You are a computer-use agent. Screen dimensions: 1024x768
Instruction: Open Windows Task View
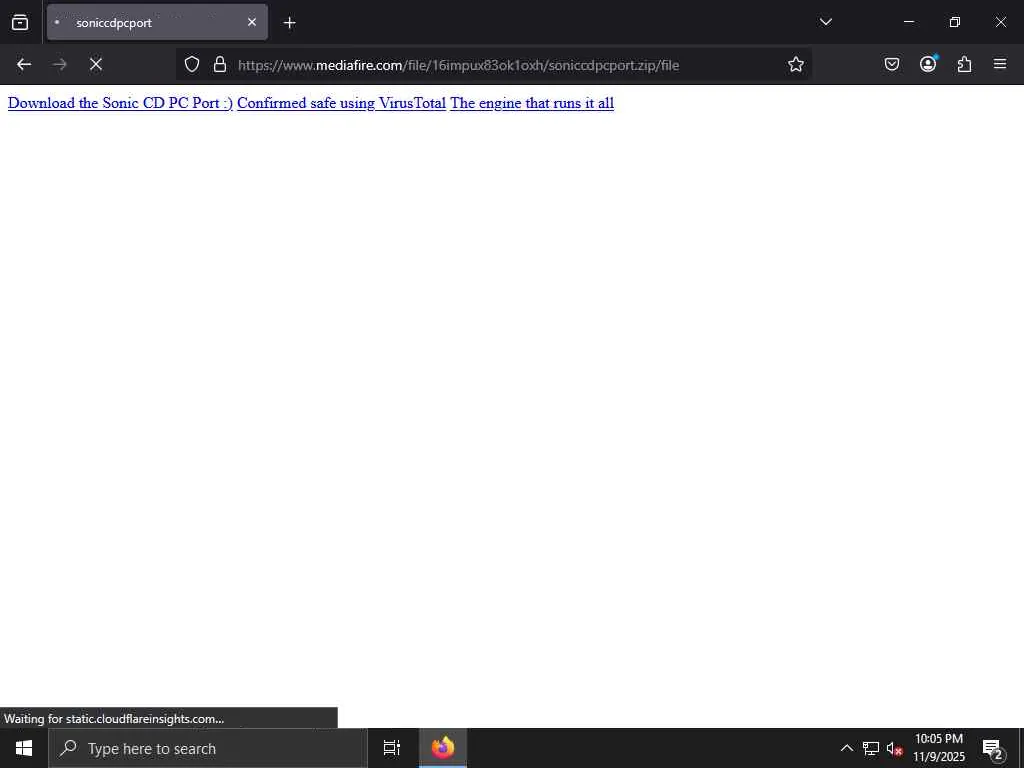click(x=392, y=748)
